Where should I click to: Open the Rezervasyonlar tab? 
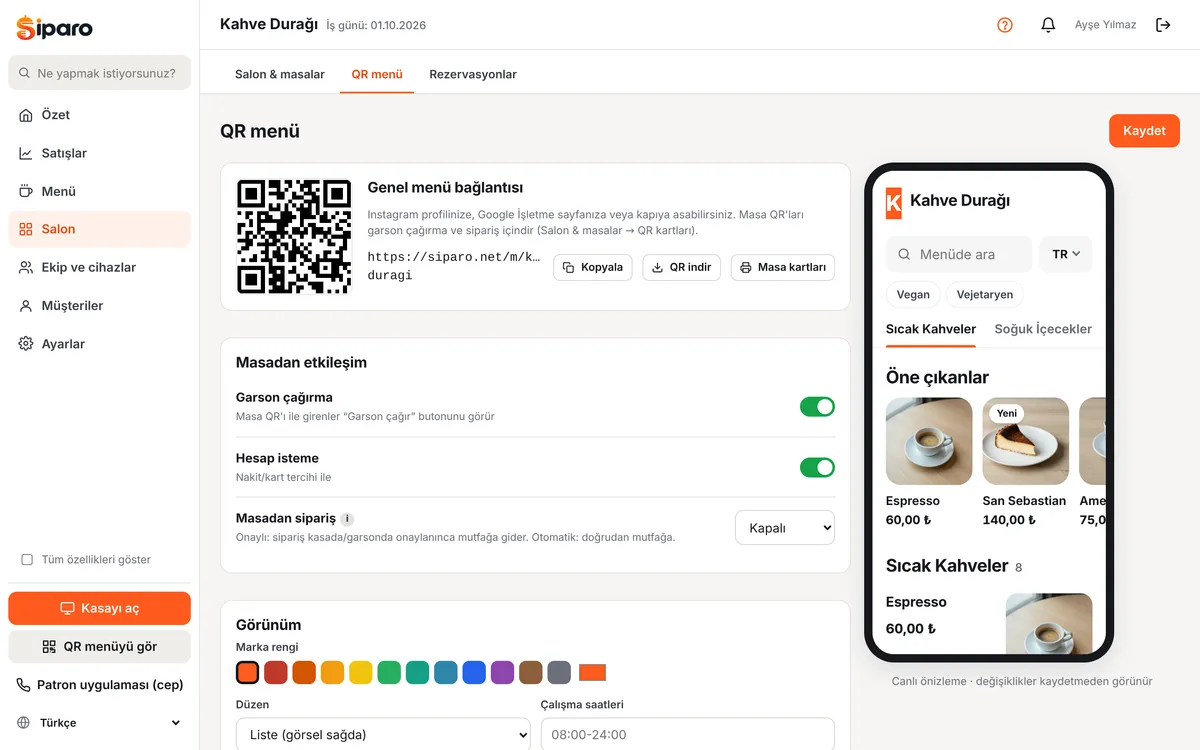point(473,74)
